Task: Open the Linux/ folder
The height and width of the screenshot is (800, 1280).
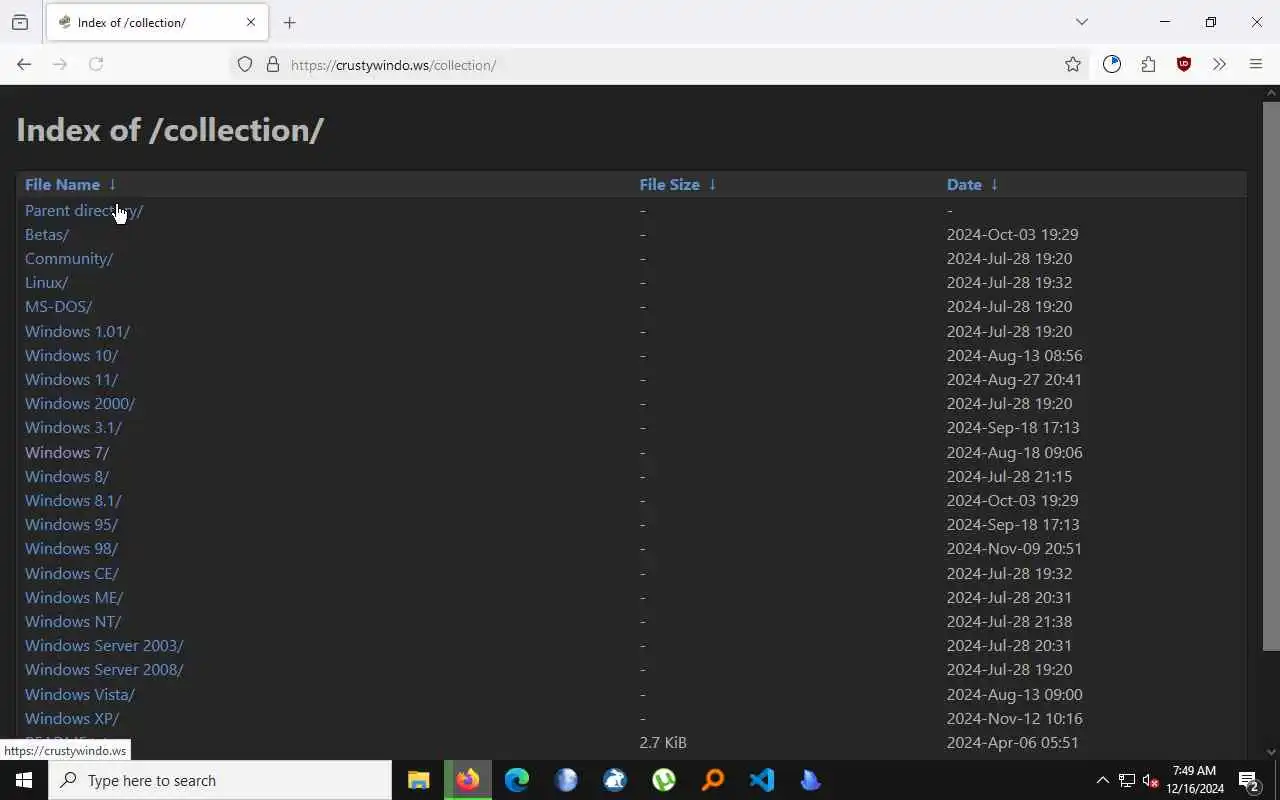Action: pyautogui.click(x=46, y=282)
